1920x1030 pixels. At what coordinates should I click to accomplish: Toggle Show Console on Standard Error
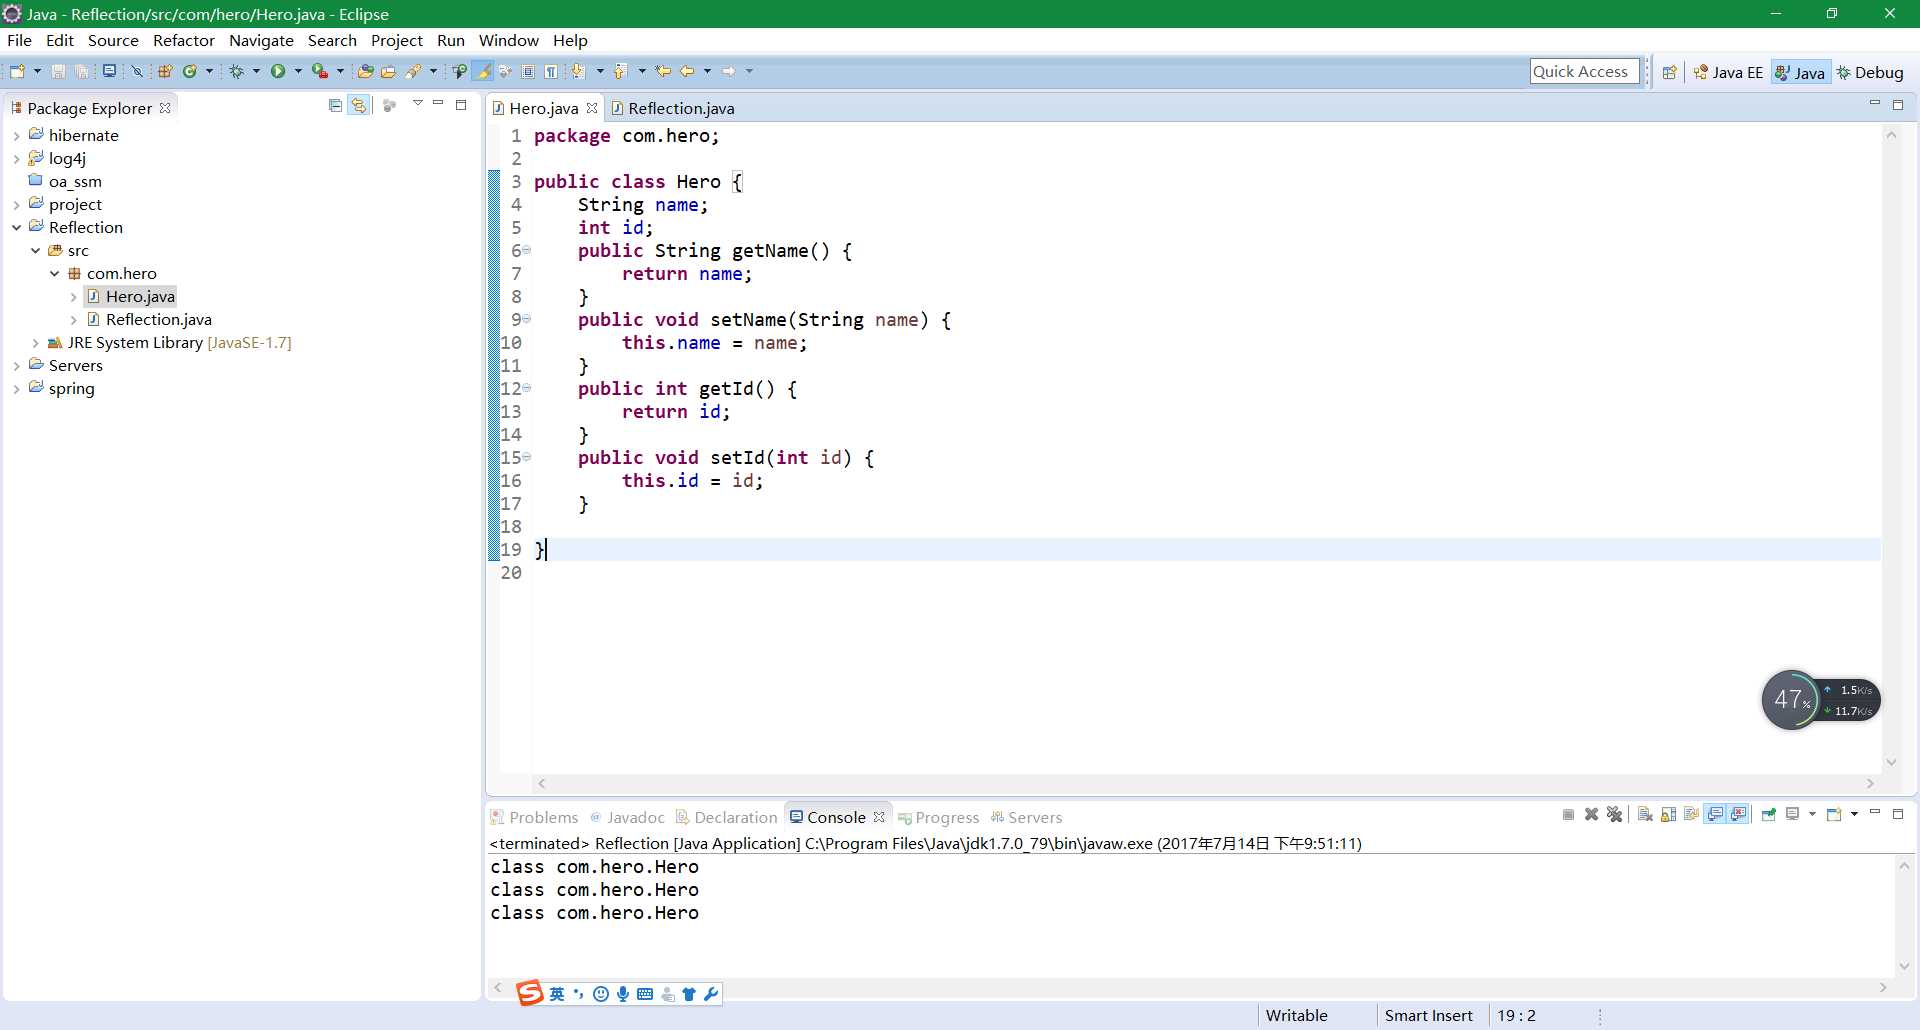coord(1739,814)
